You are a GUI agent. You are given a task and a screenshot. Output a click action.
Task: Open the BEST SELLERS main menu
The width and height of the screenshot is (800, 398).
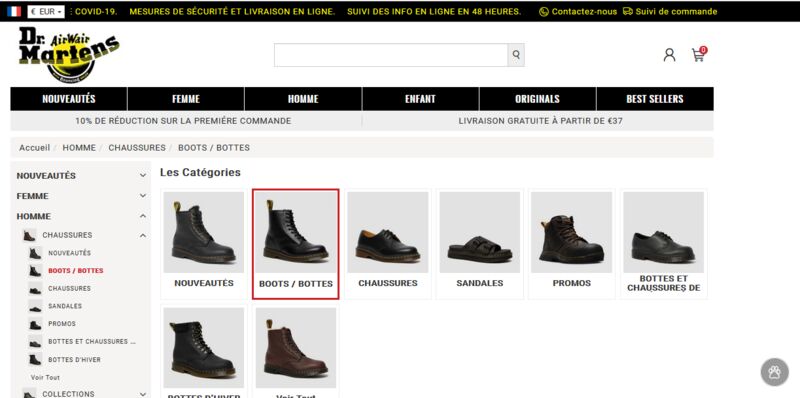pos(655,99)
